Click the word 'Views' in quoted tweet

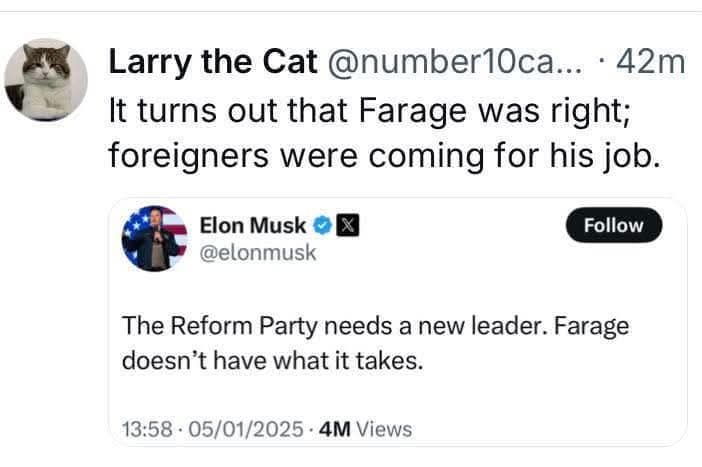click(384, 429)
